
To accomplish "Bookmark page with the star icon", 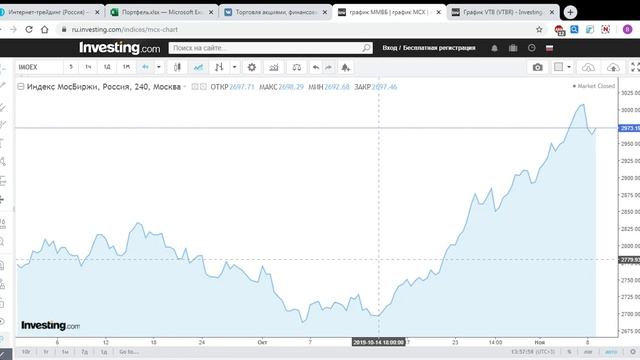I will coord(539,29).
